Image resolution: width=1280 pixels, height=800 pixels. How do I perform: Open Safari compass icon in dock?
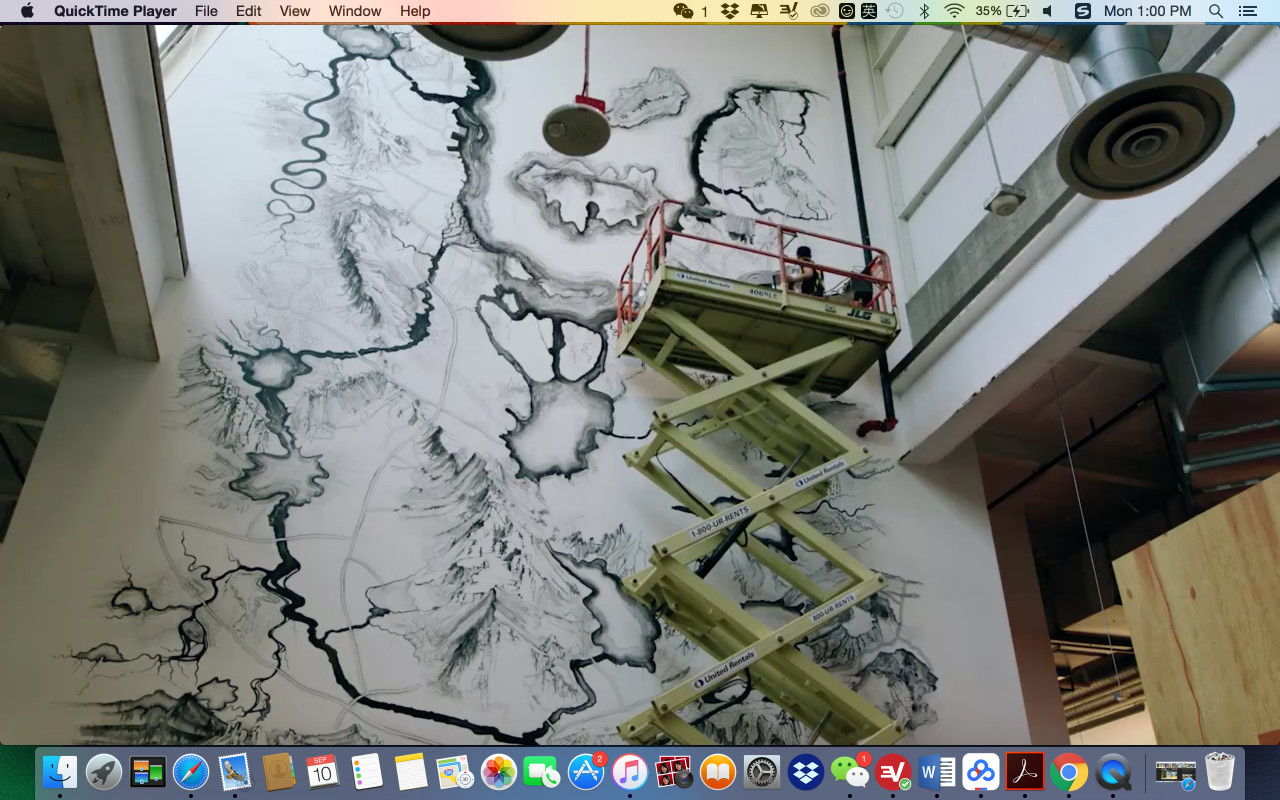point(191,772)
